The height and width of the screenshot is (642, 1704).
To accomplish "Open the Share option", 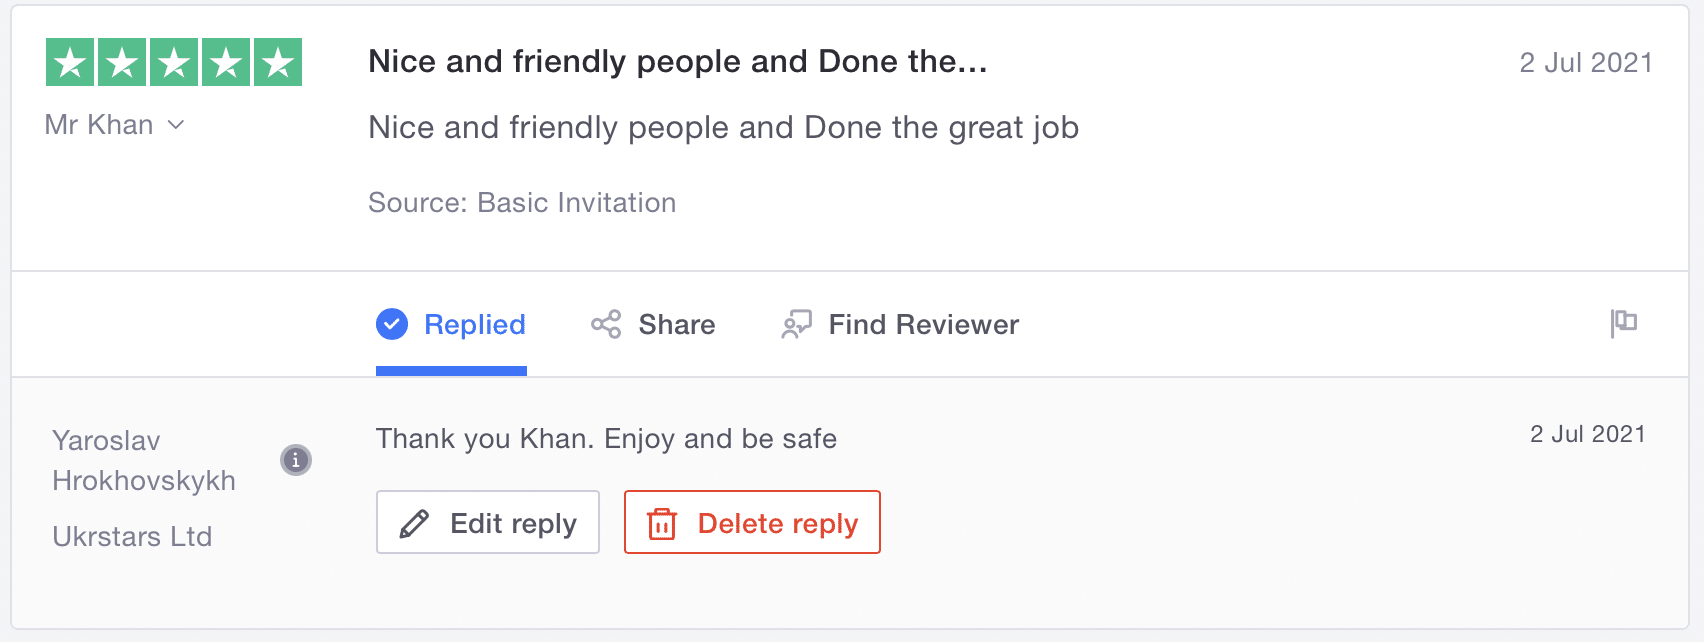I will pos(676,324).
